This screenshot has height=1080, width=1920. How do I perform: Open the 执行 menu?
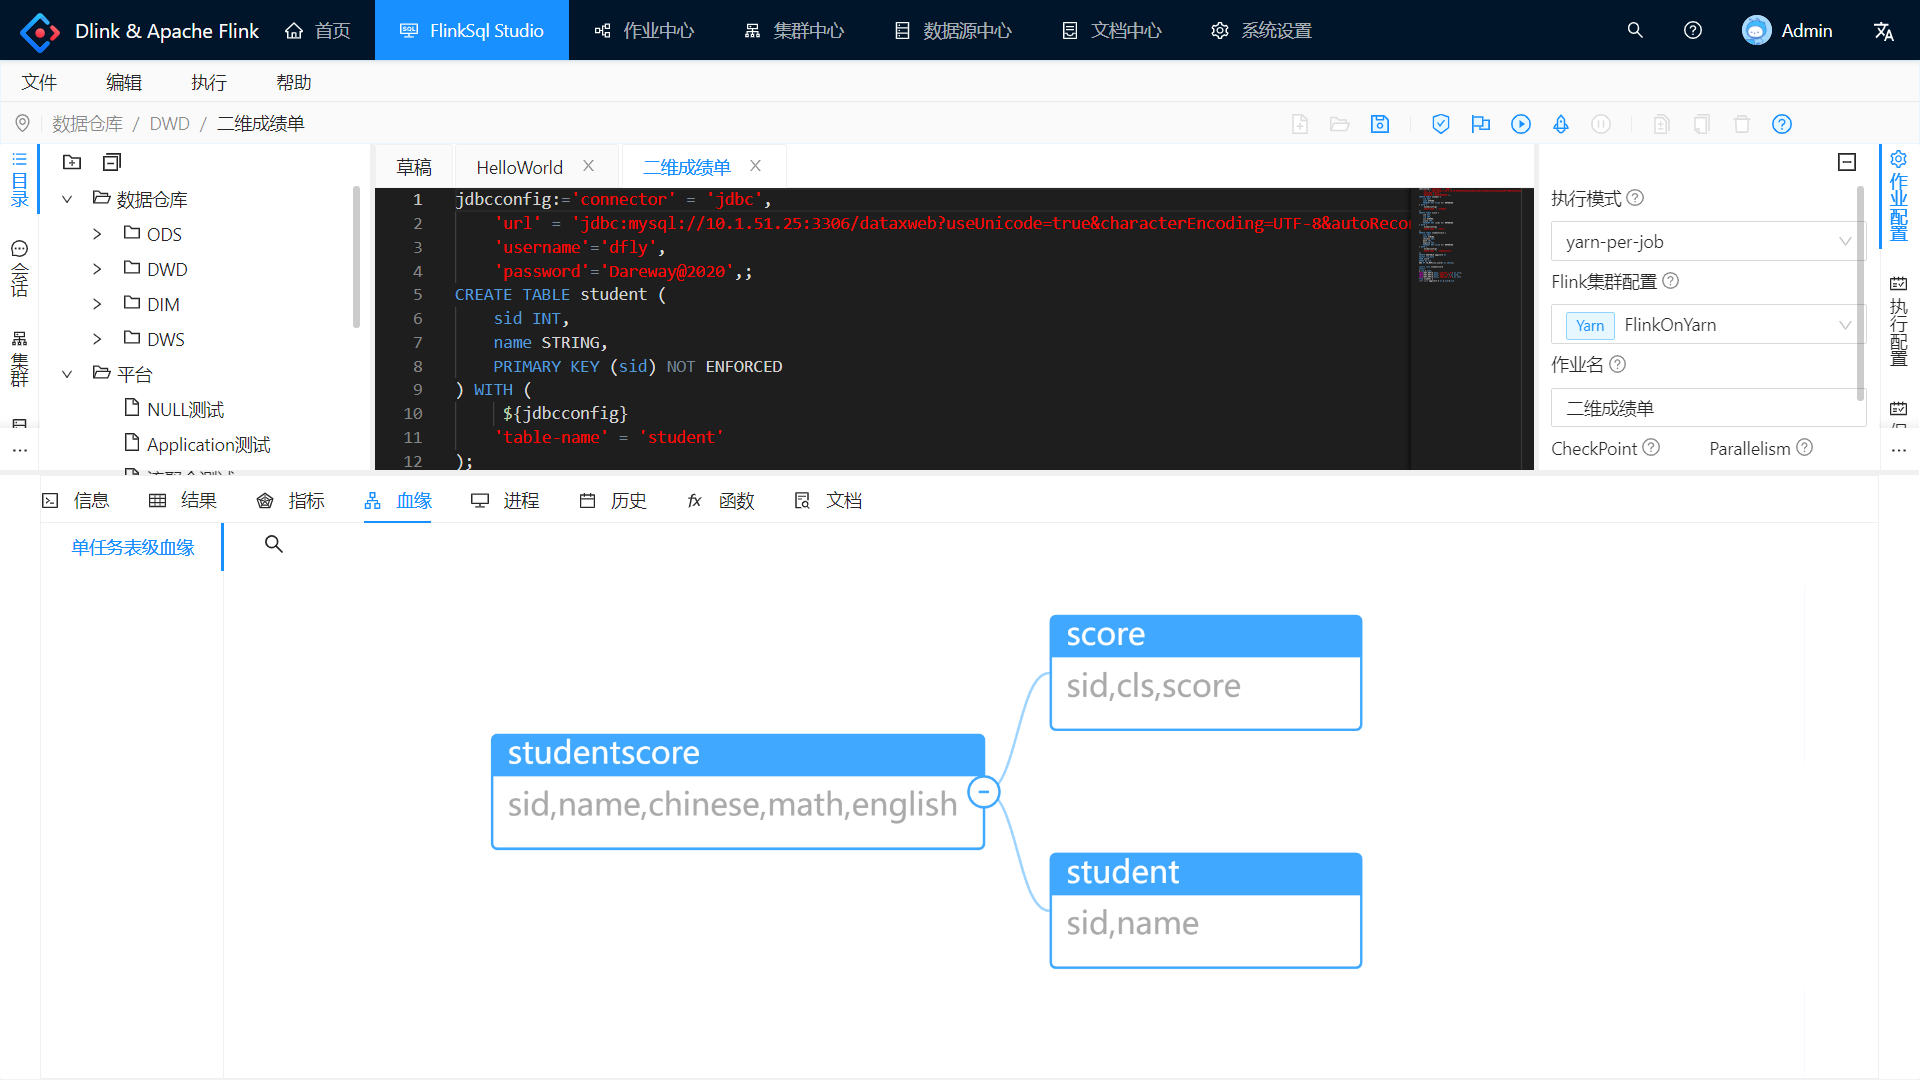209,82
